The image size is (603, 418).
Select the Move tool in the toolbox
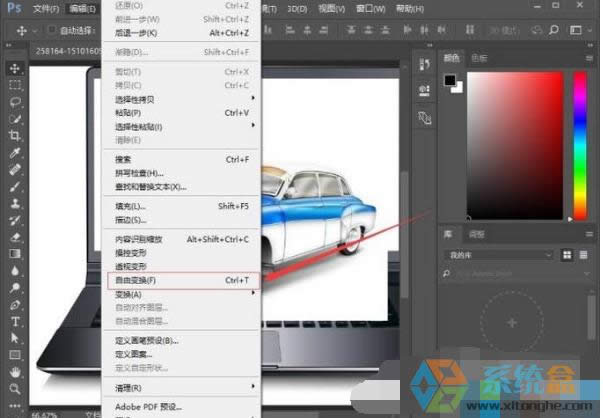click(16, 68)
